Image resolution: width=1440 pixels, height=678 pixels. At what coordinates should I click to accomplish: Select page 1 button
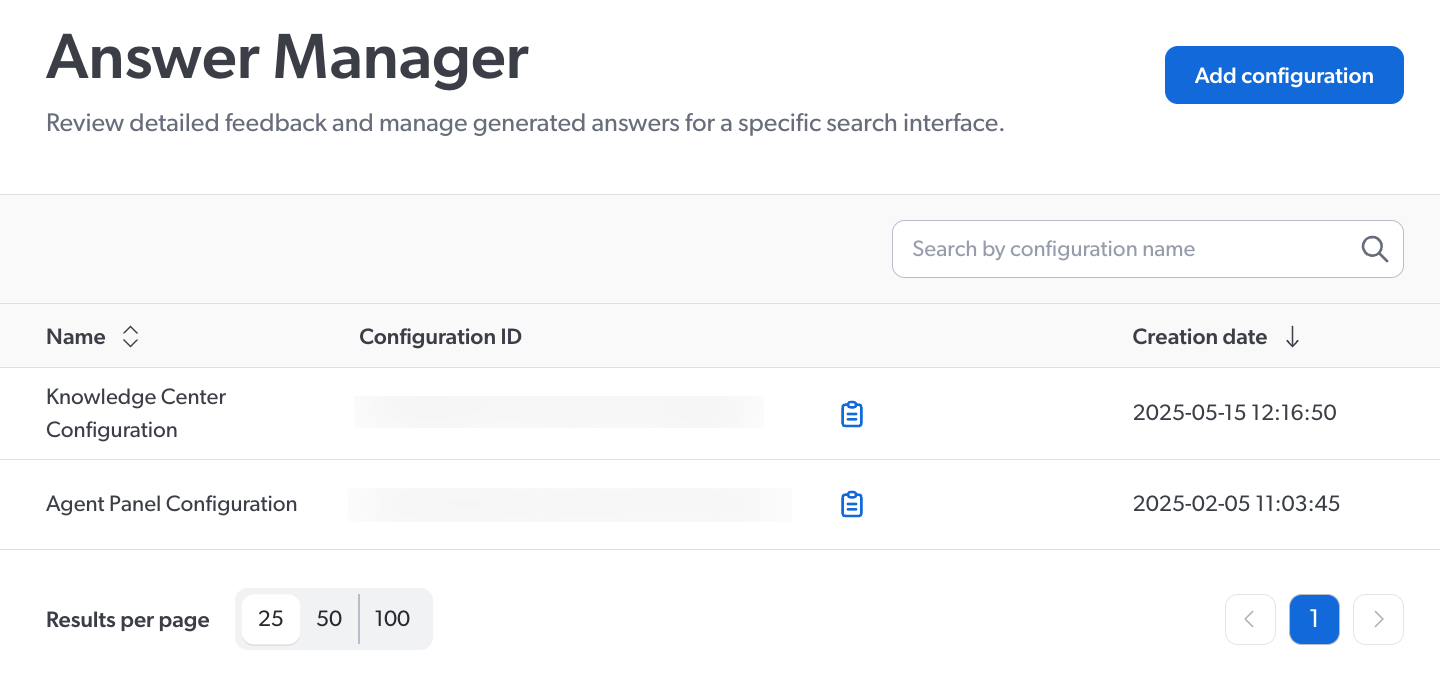(x=1314, y=620)
